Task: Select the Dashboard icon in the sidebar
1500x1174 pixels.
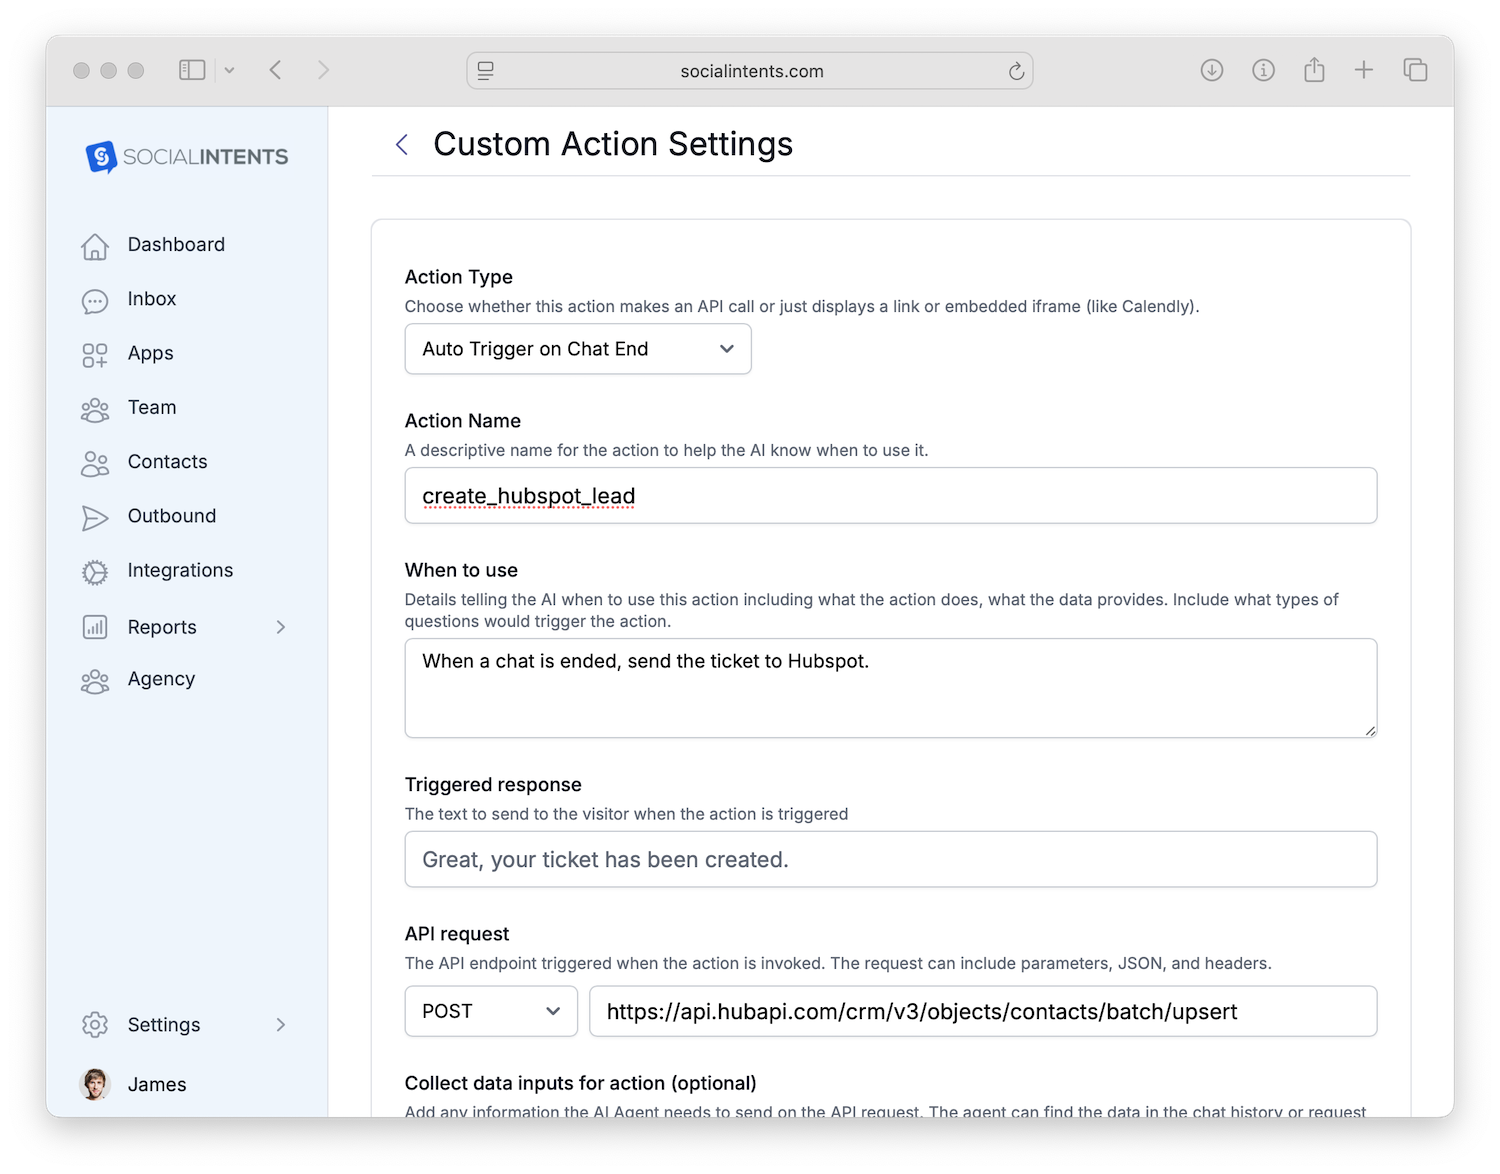Action: 95,245
